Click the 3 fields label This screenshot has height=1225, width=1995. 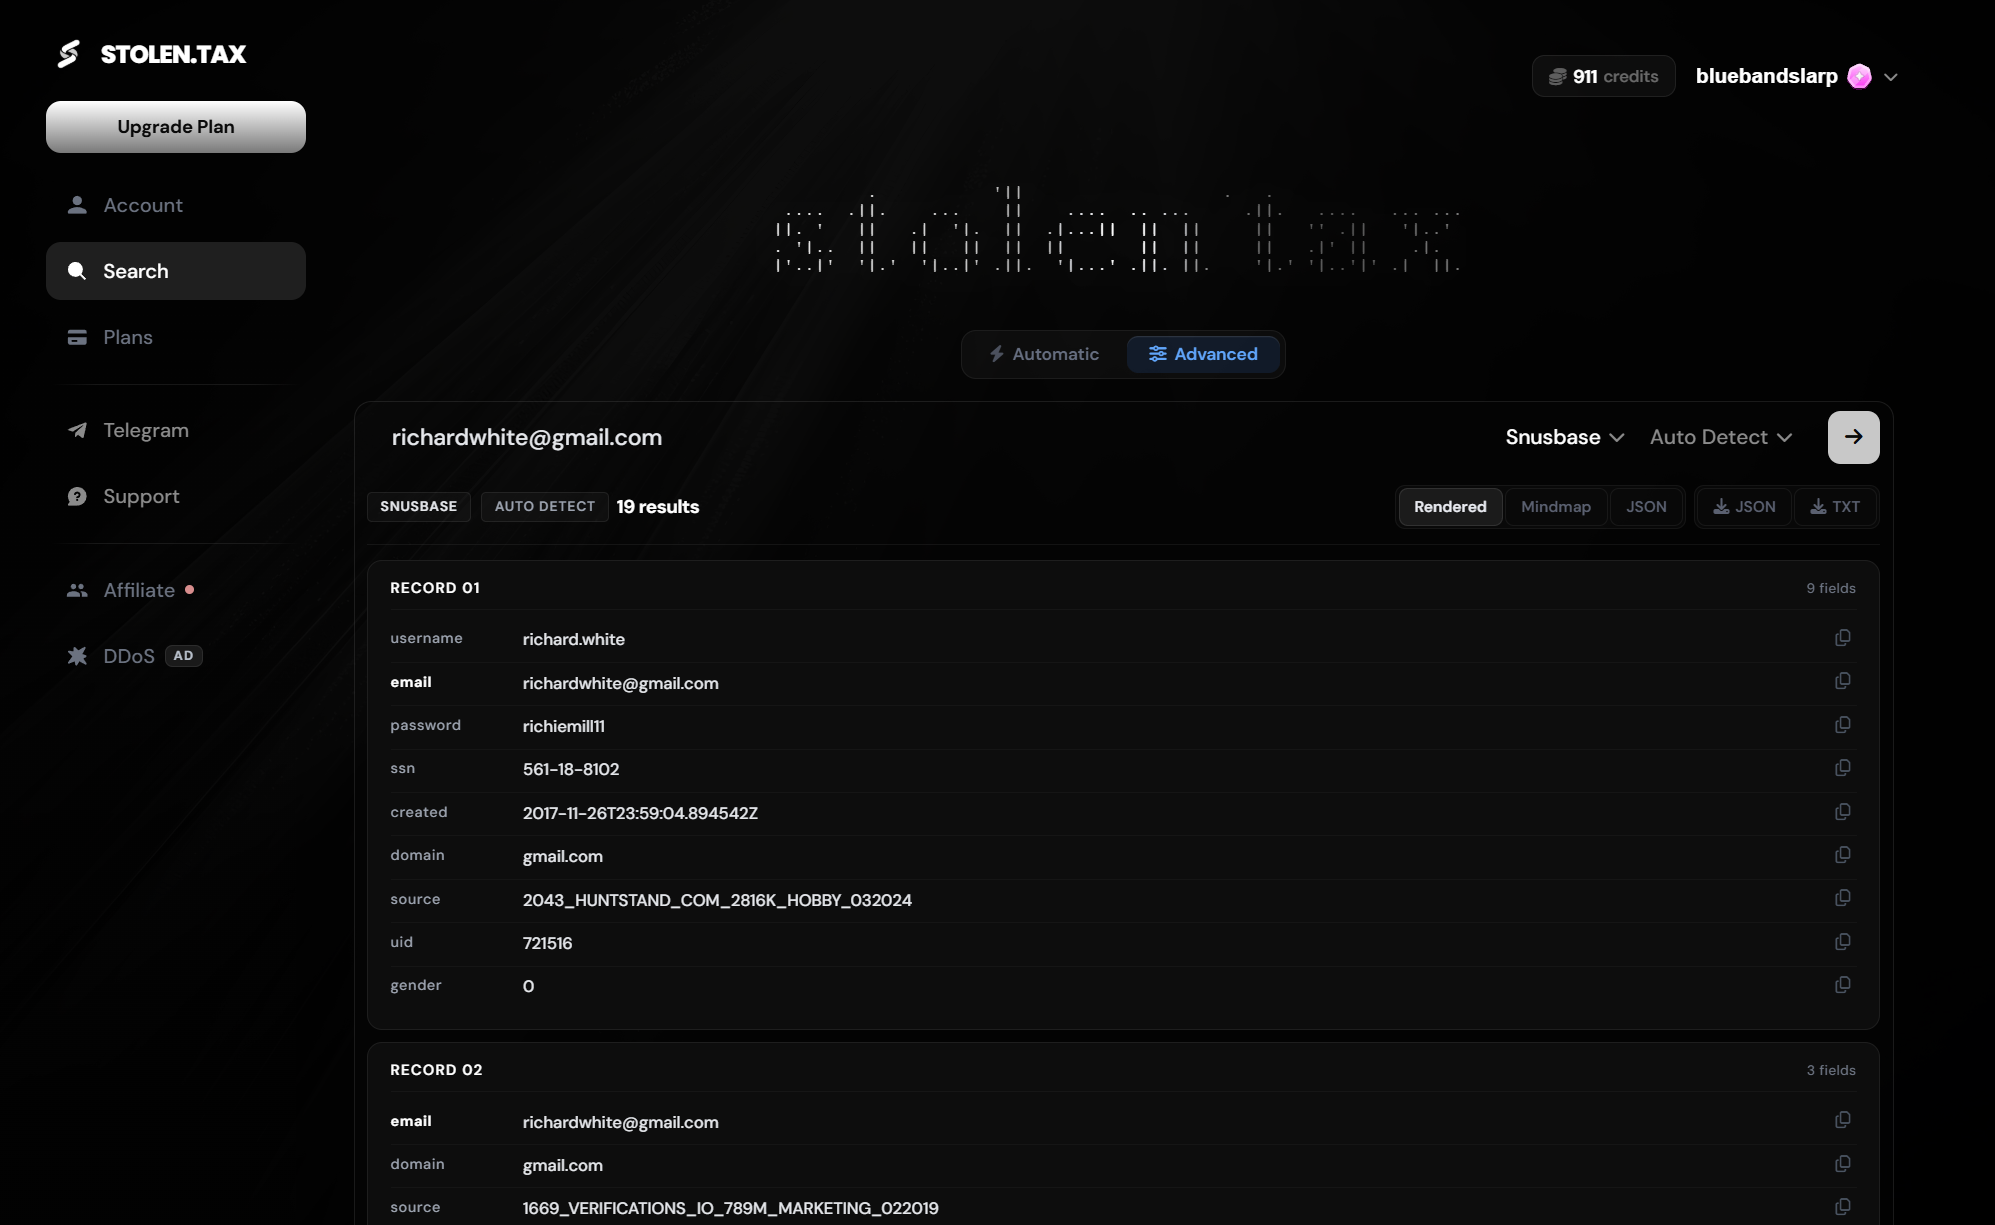[1830, 1070]
